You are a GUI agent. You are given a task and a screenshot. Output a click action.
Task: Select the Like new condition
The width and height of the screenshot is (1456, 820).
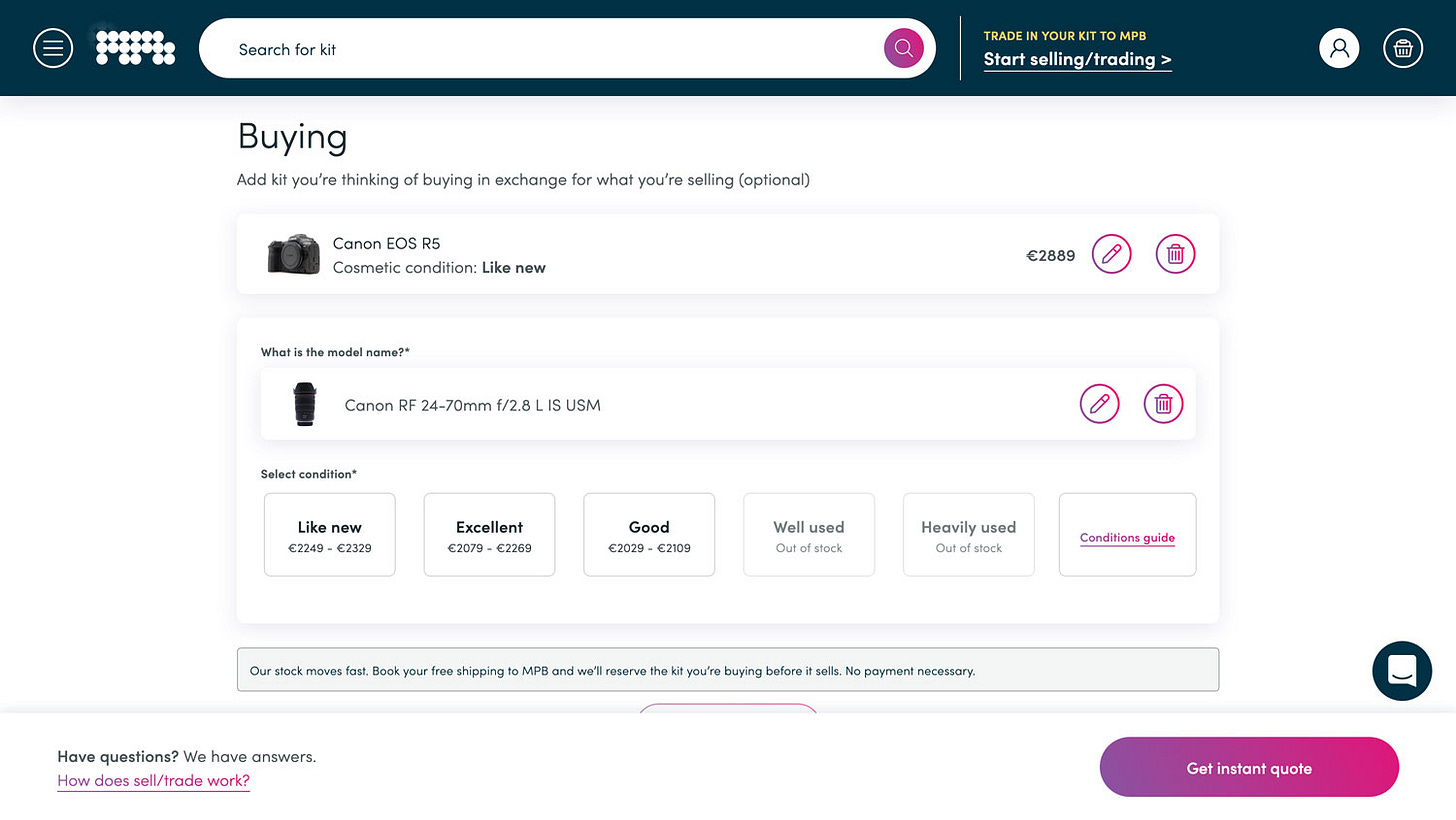pos(330,535)
